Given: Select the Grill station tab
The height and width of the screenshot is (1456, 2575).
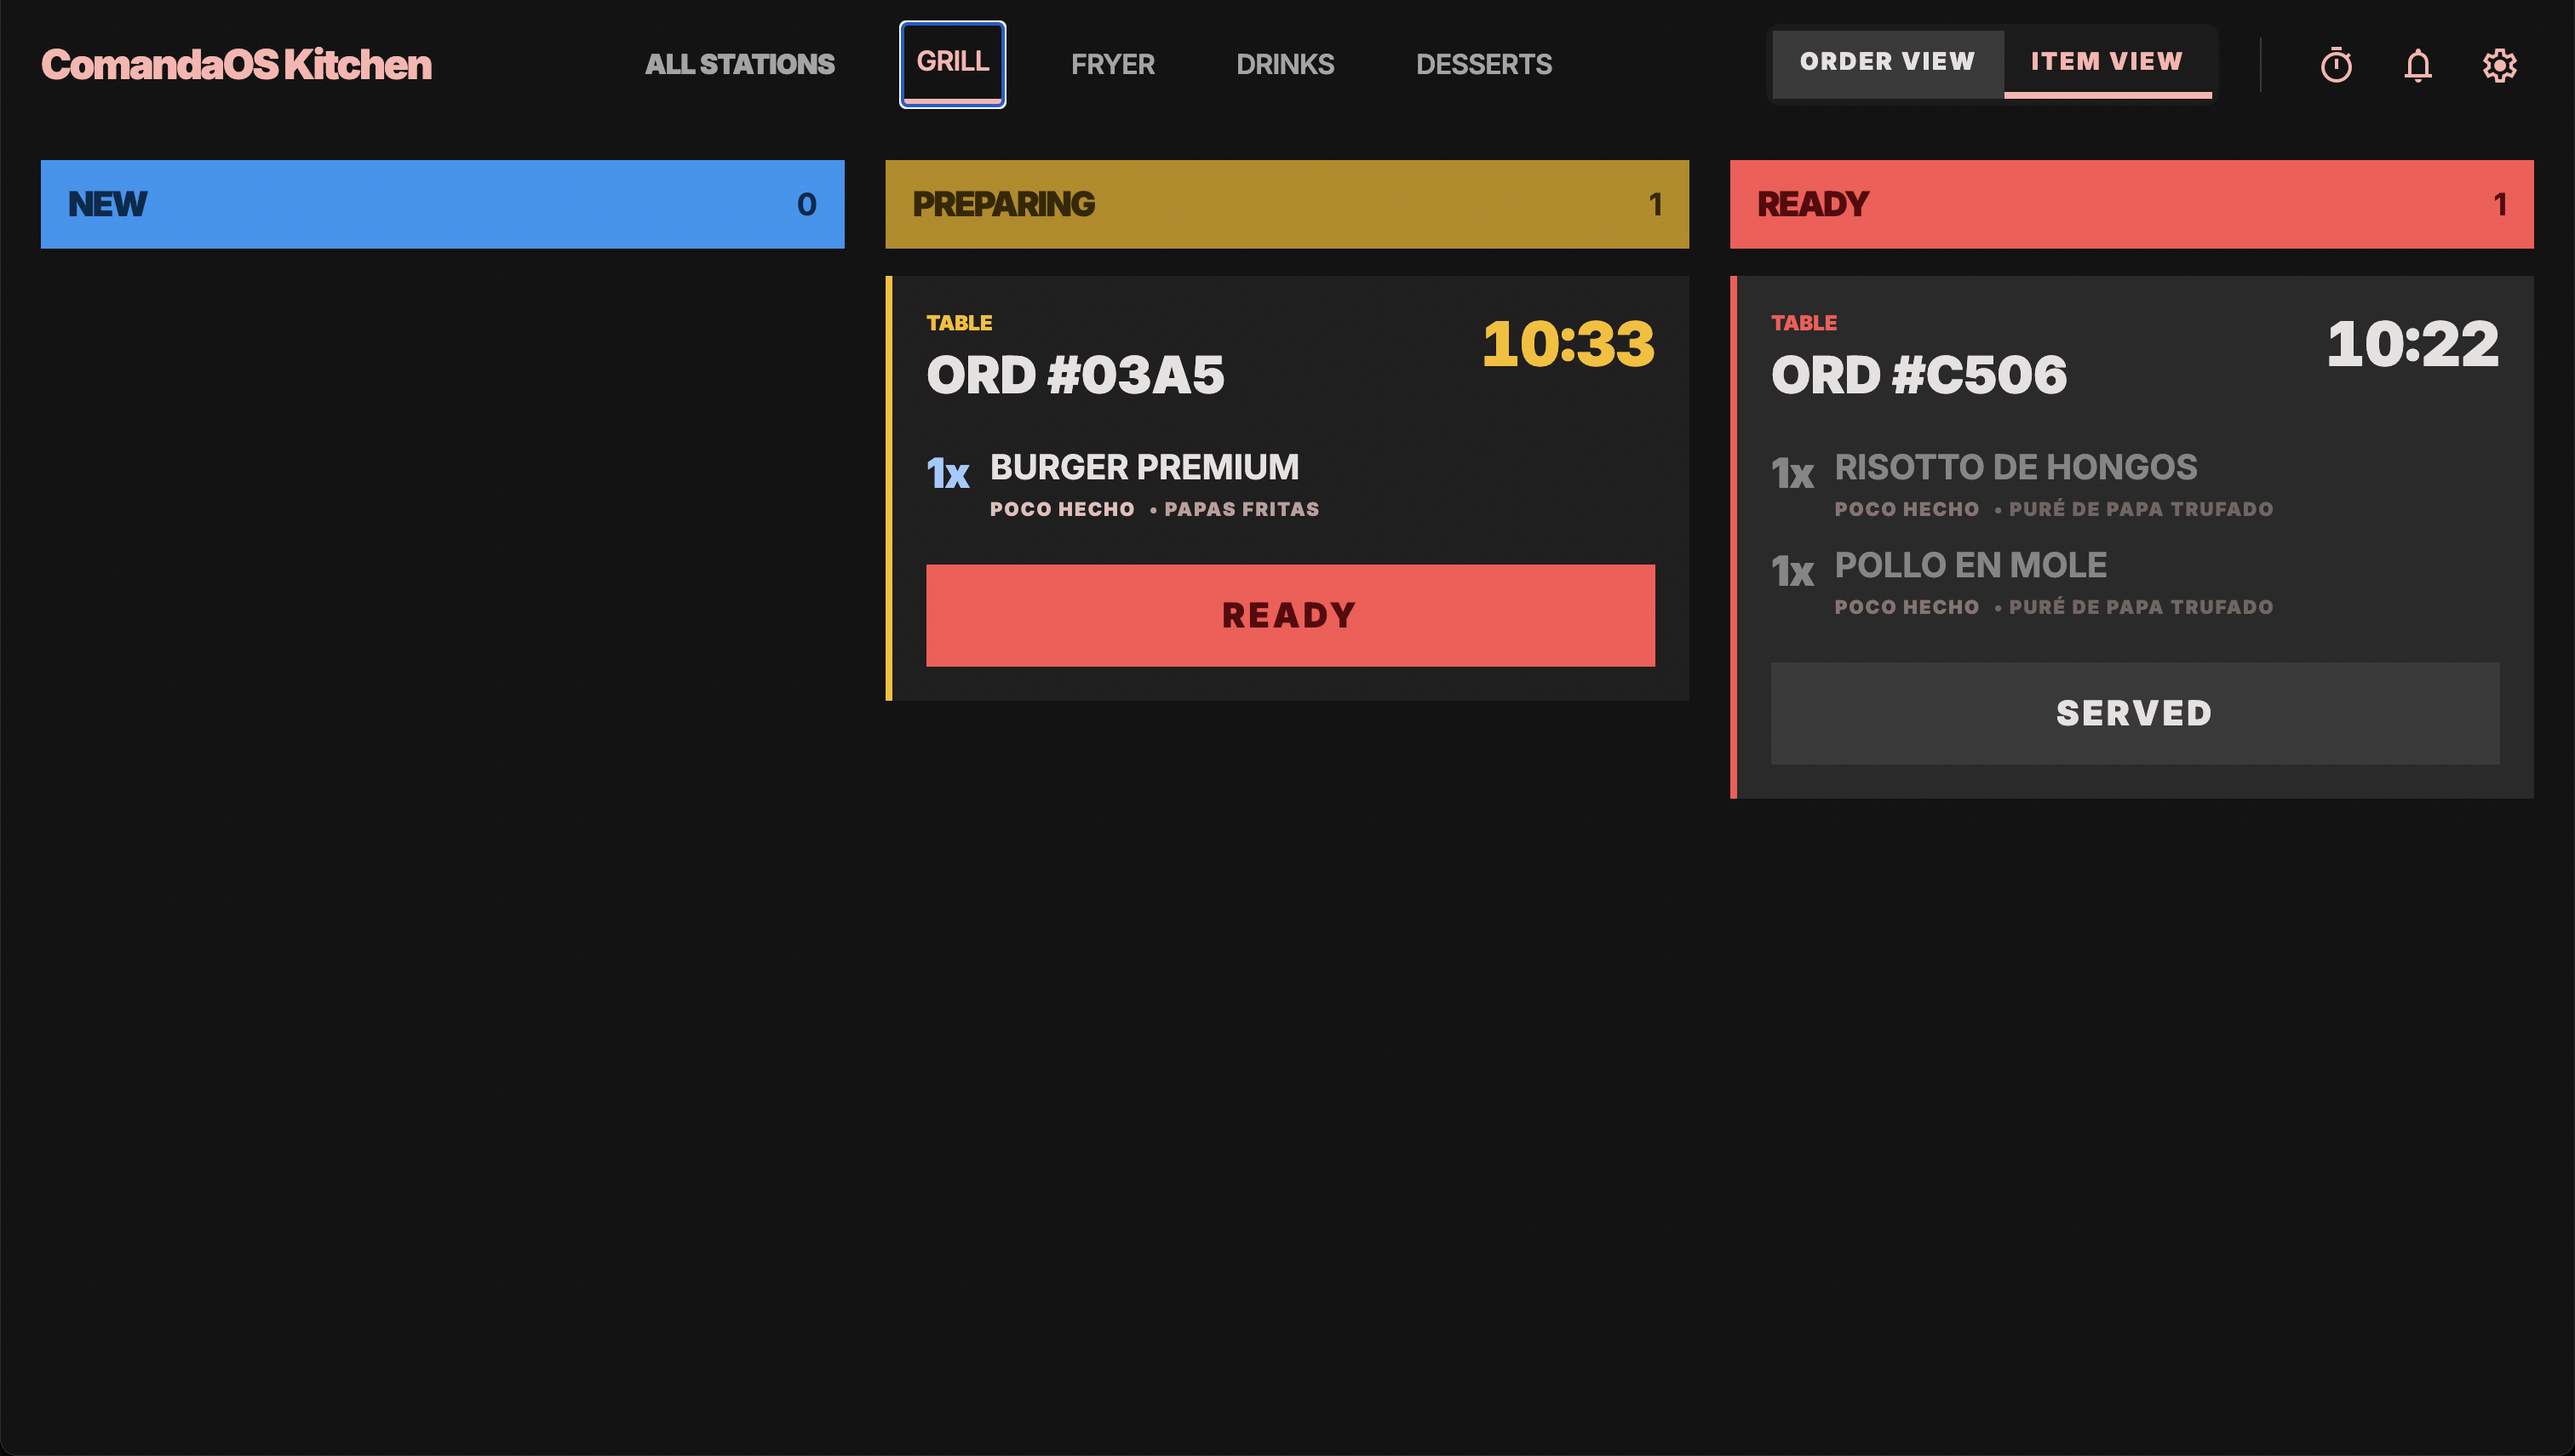Looking at the screenshot, I should tap(952, 63).
